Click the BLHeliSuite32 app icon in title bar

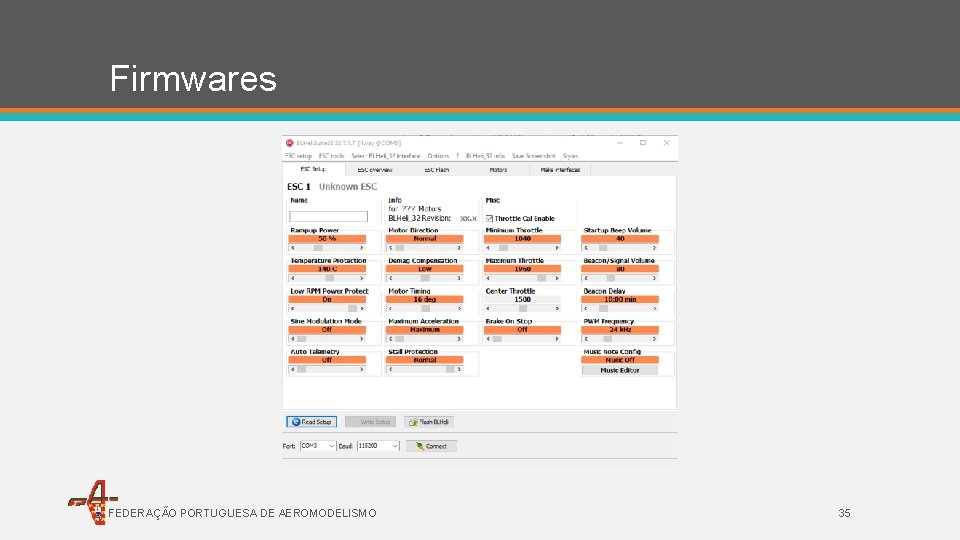(x=290, y=143)
